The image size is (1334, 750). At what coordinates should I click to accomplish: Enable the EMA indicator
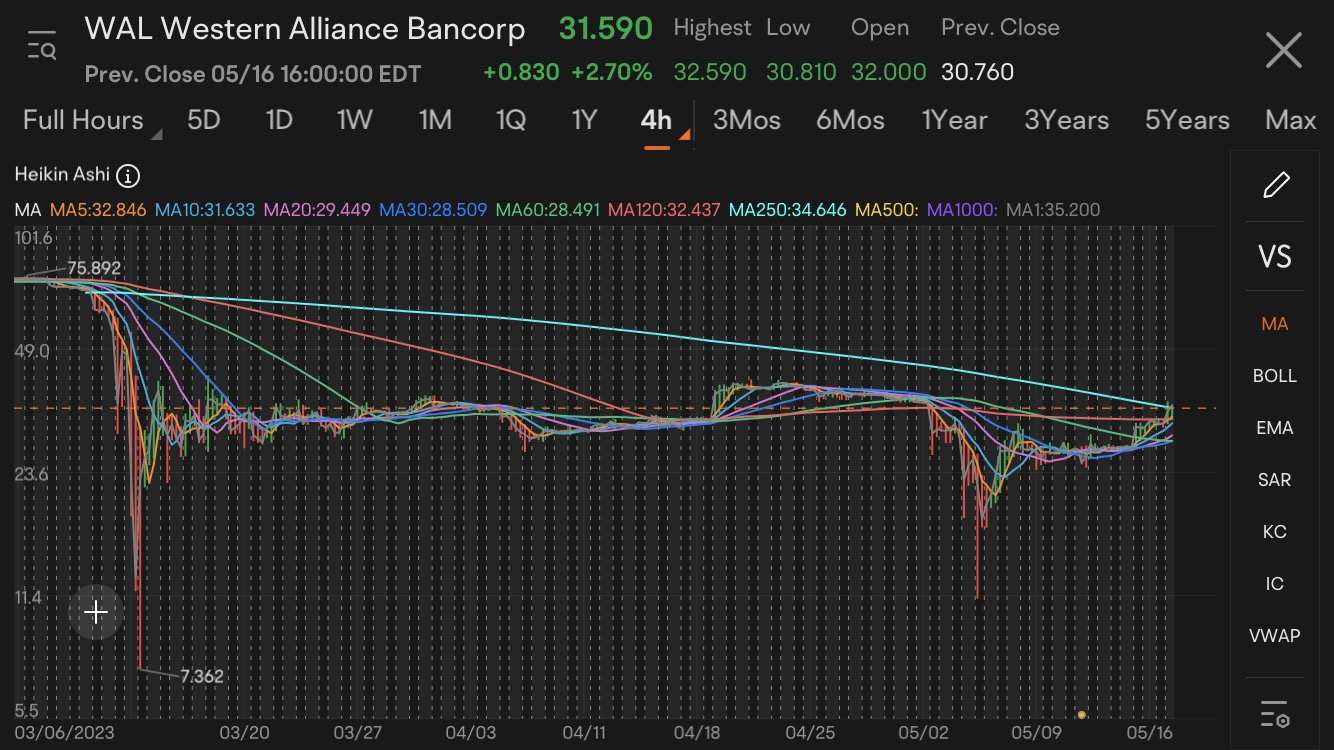(x=1275, y=428)
